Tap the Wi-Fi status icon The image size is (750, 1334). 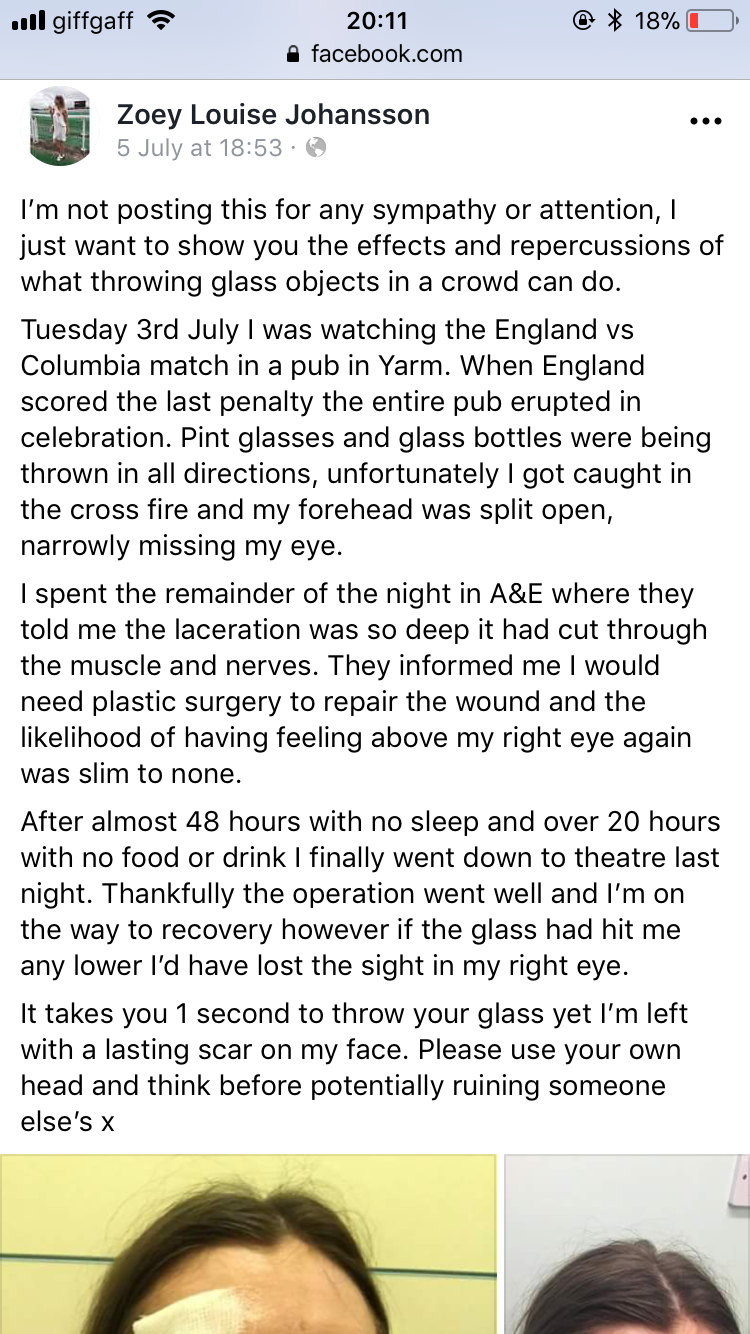(x=160, y=21)
